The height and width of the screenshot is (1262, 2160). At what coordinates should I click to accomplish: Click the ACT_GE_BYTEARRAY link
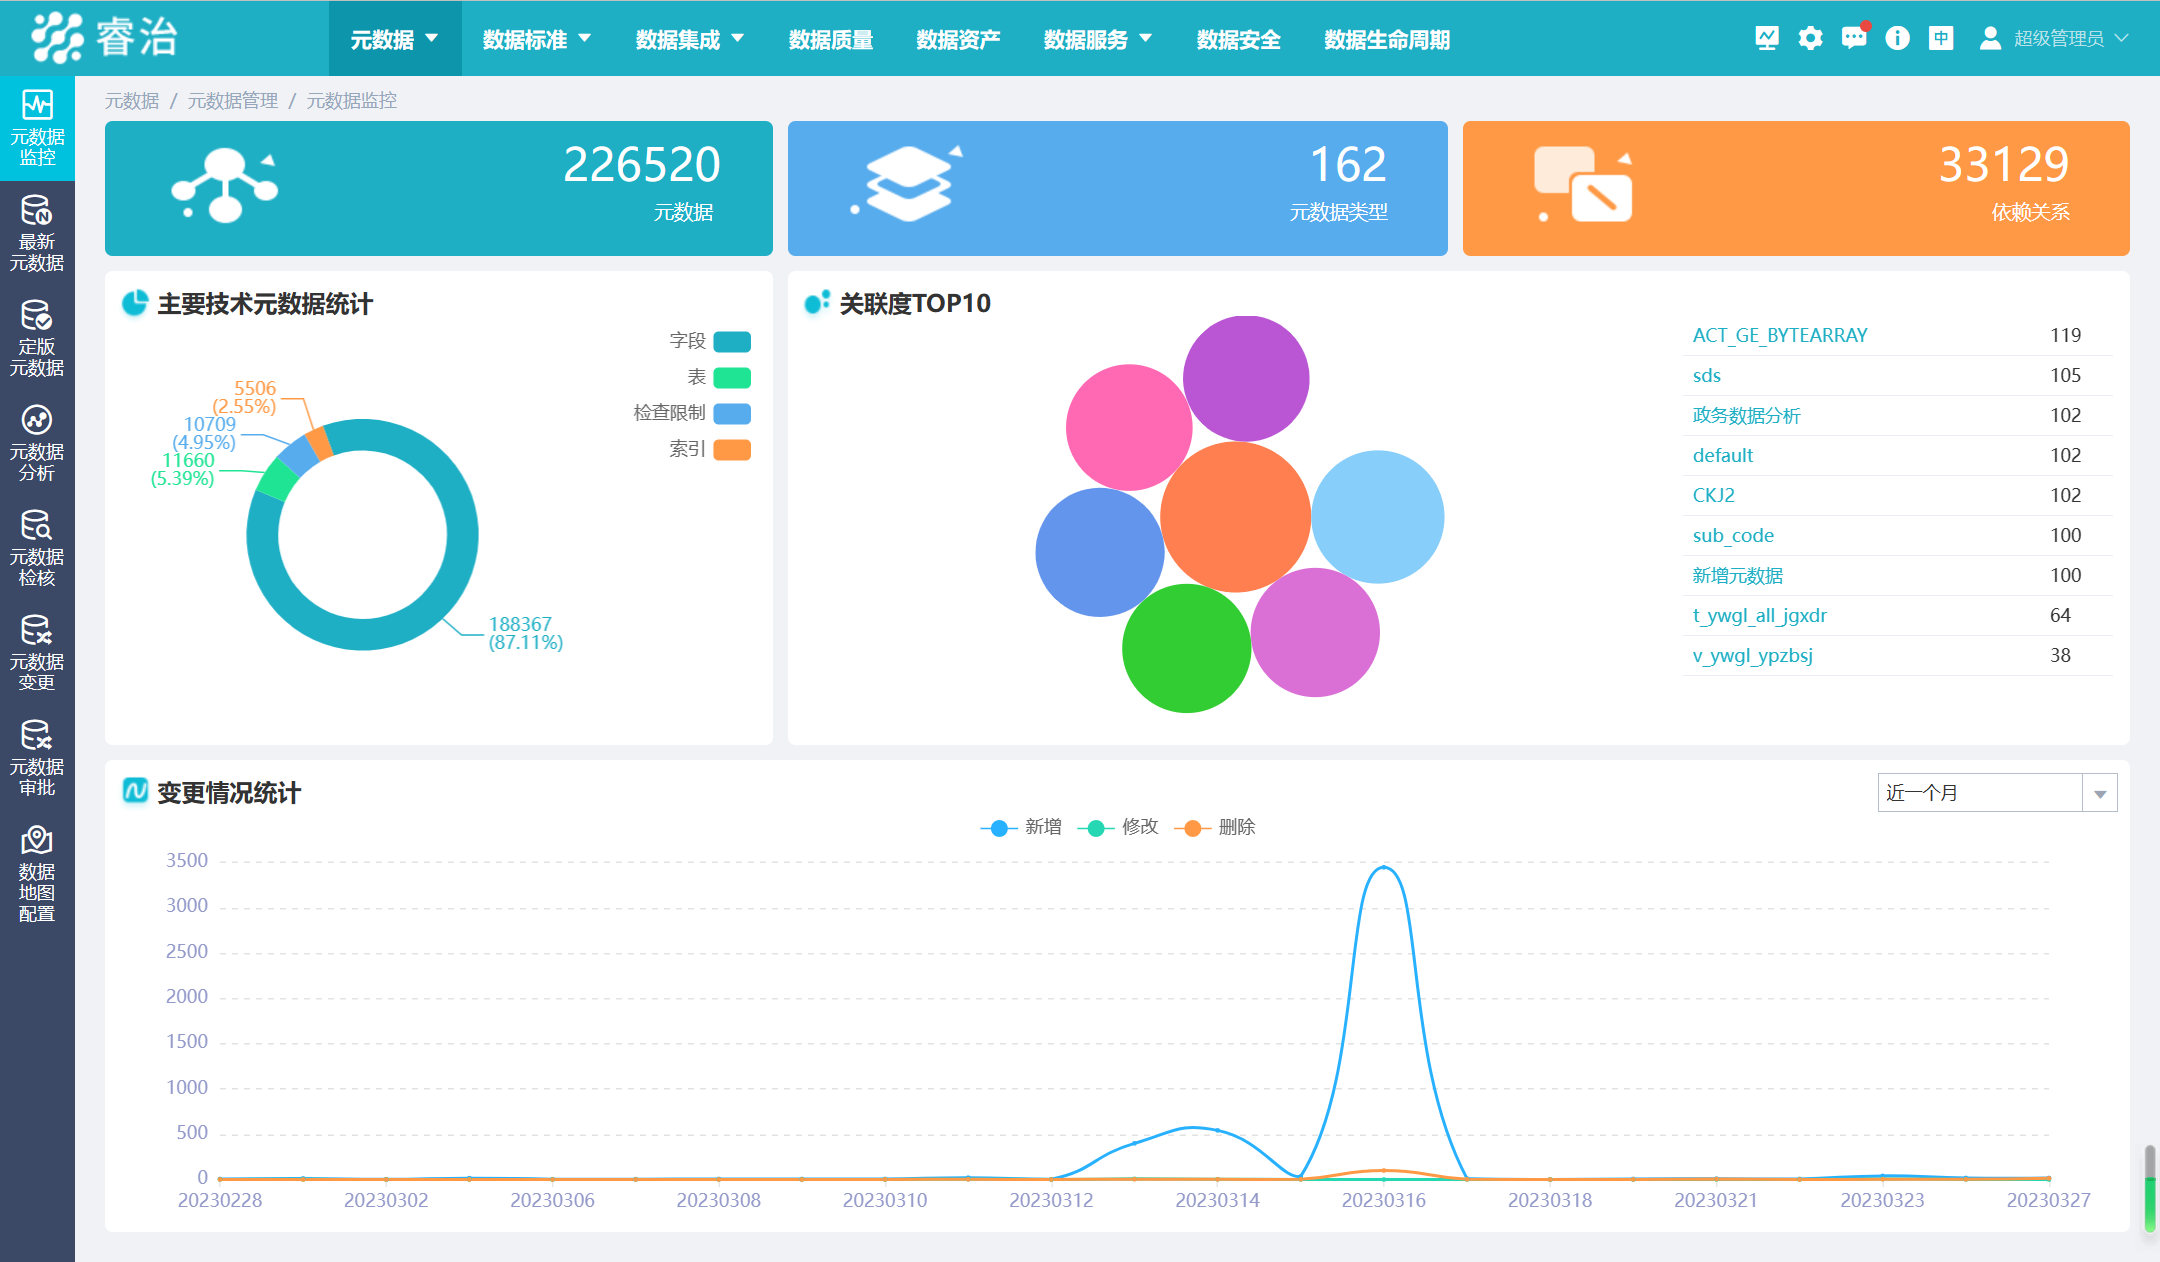pos(1779,335)
